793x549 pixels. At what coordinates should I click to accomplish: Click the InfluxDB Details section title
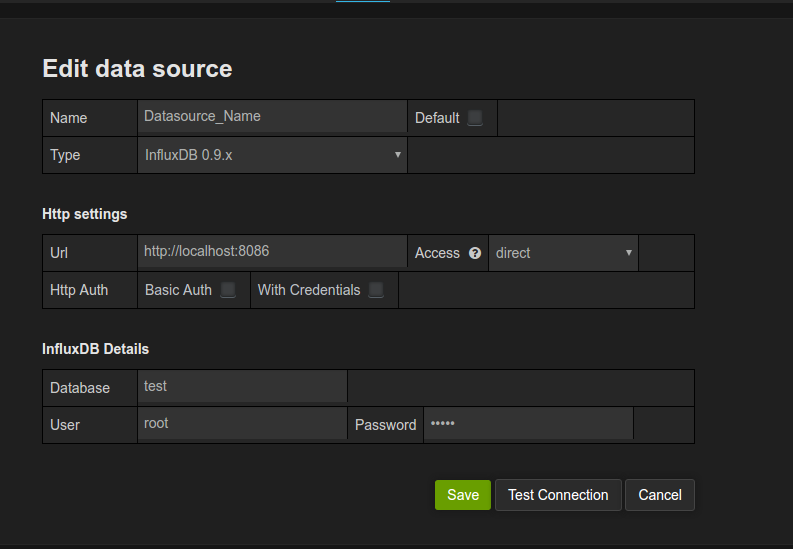[95, 349]
